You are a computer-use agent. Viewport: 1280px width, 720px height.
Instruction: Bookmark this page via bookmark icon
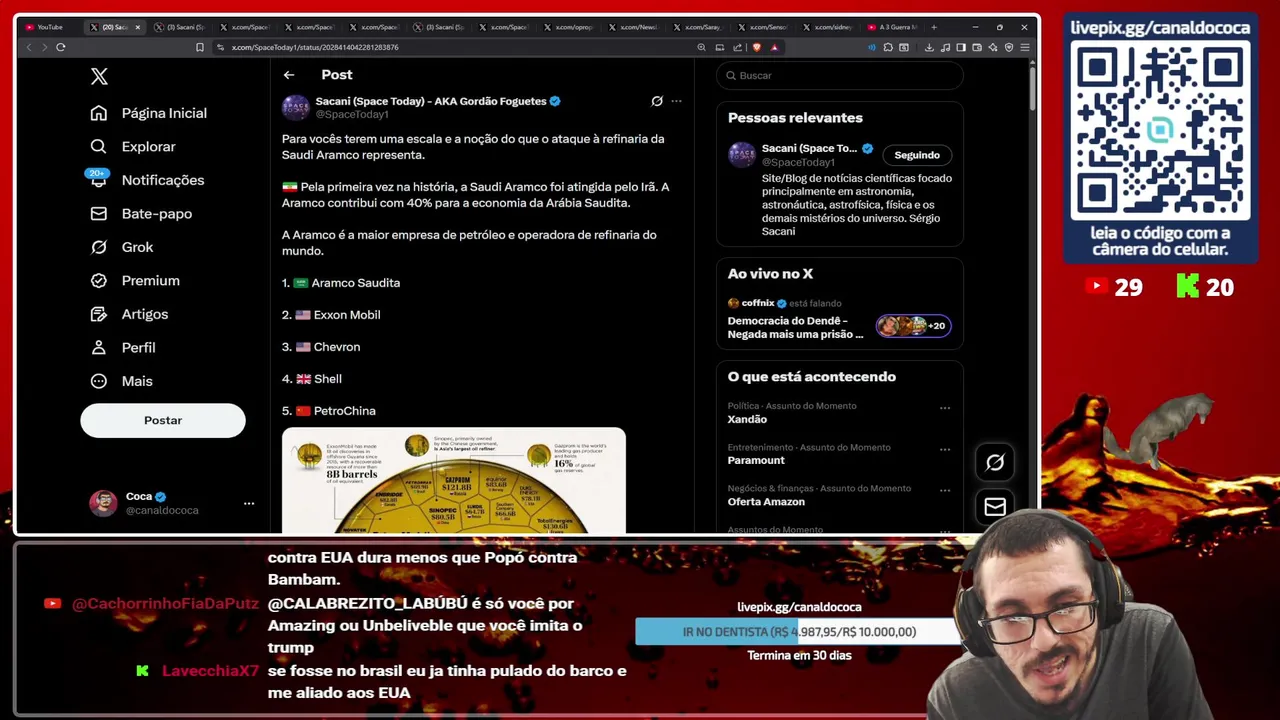[x=200, y=47]
